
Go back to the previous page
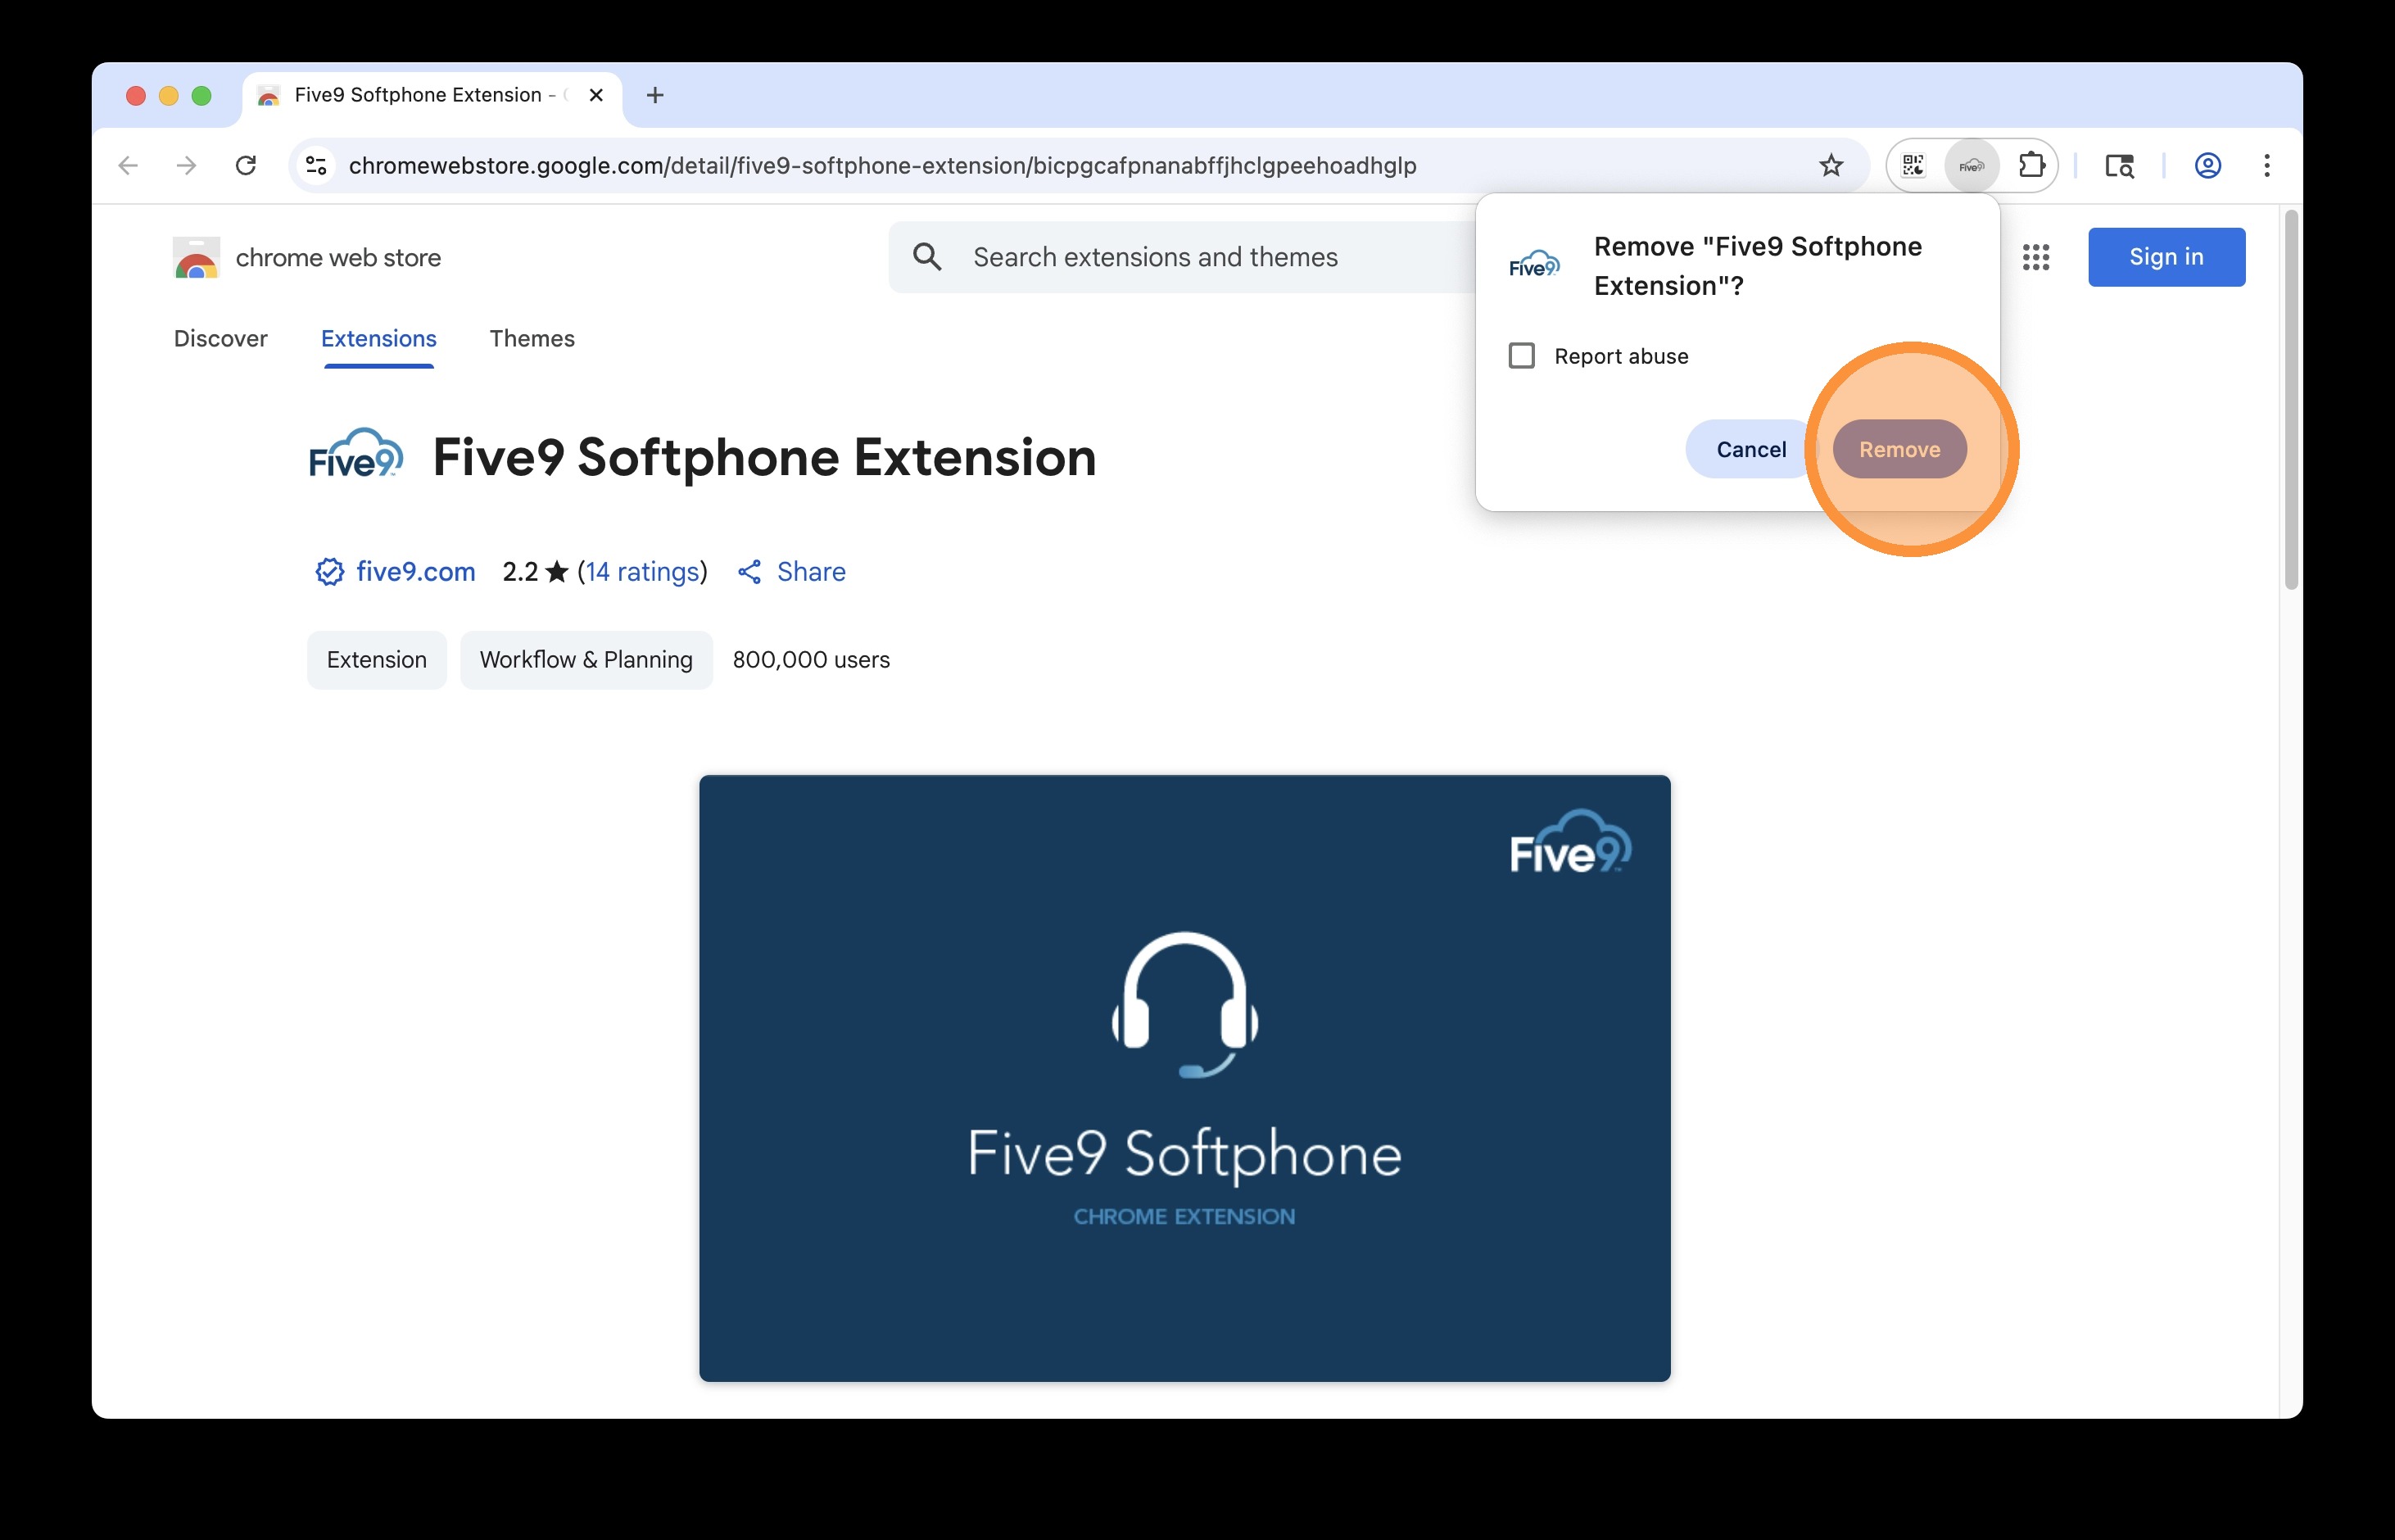(128, 165)
